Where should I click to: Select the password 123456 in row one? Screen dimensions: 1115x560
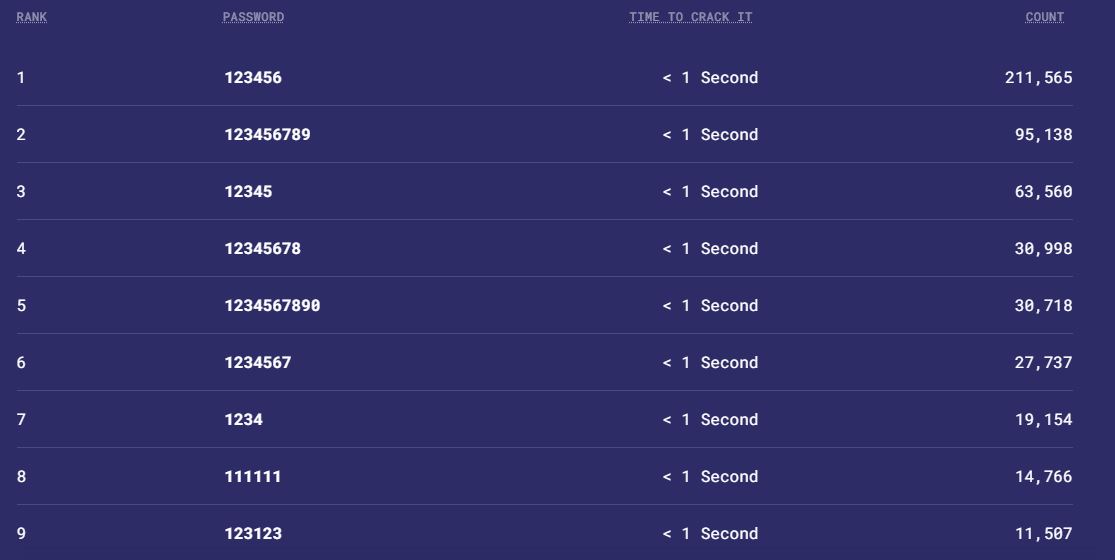253,78
